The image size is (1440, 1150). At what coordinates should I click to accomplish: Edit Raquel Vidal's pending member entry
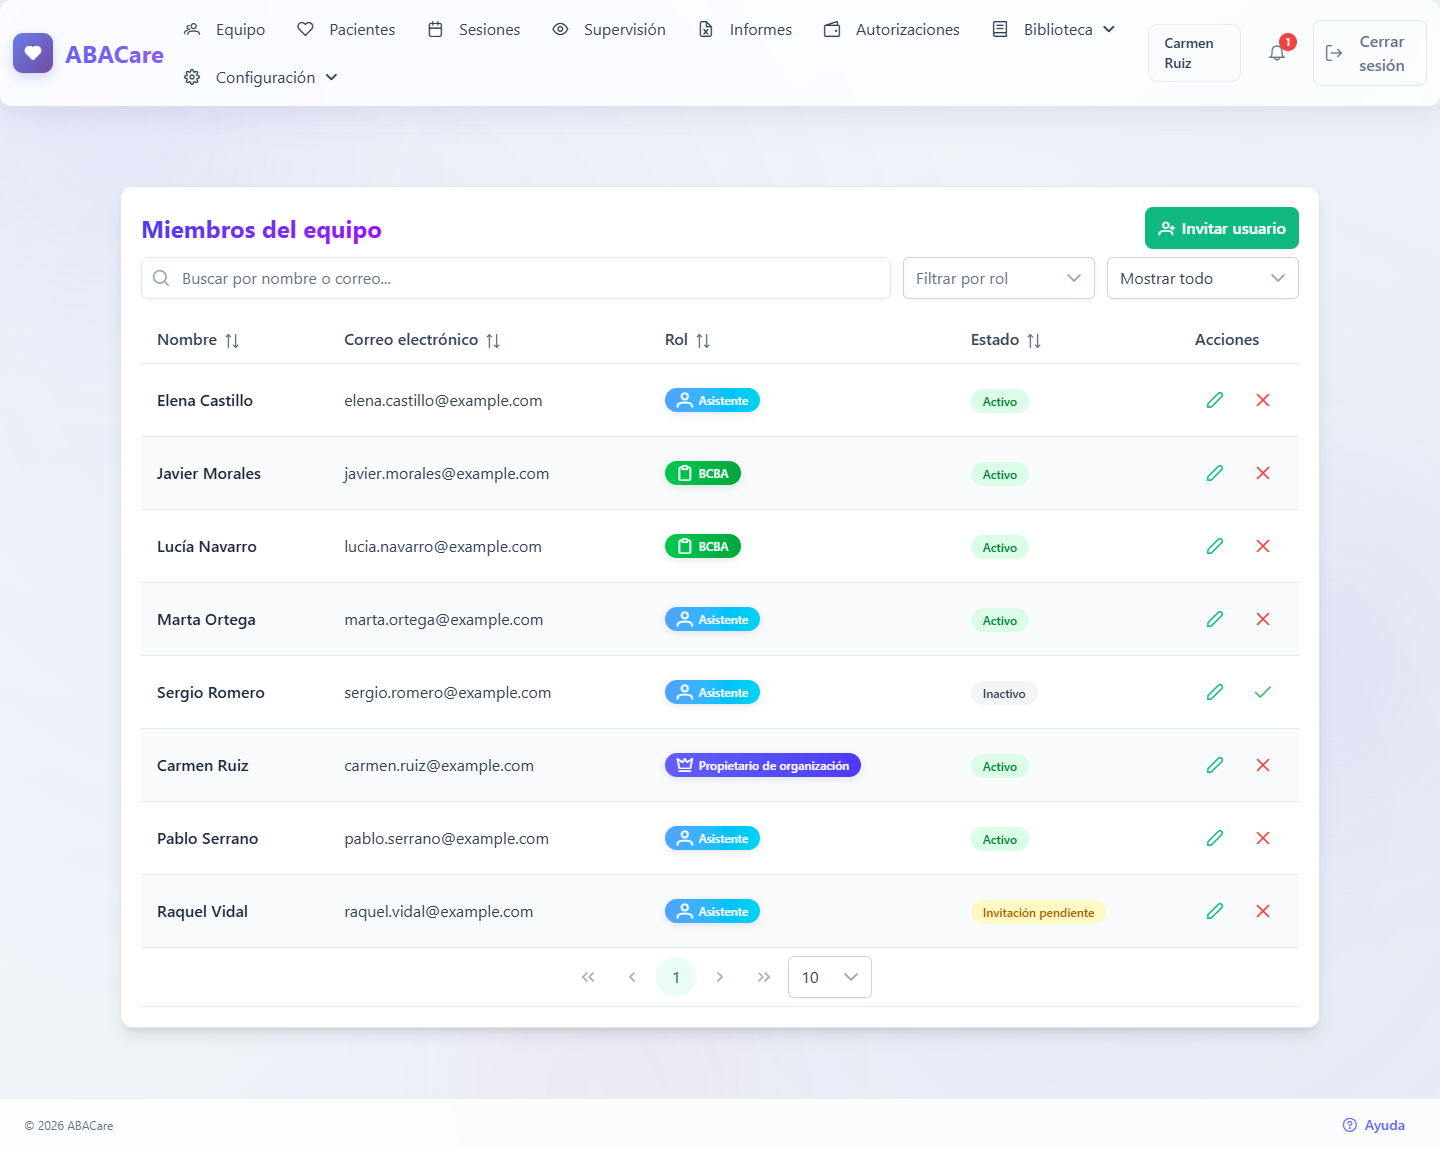(x=1215, y=911)
